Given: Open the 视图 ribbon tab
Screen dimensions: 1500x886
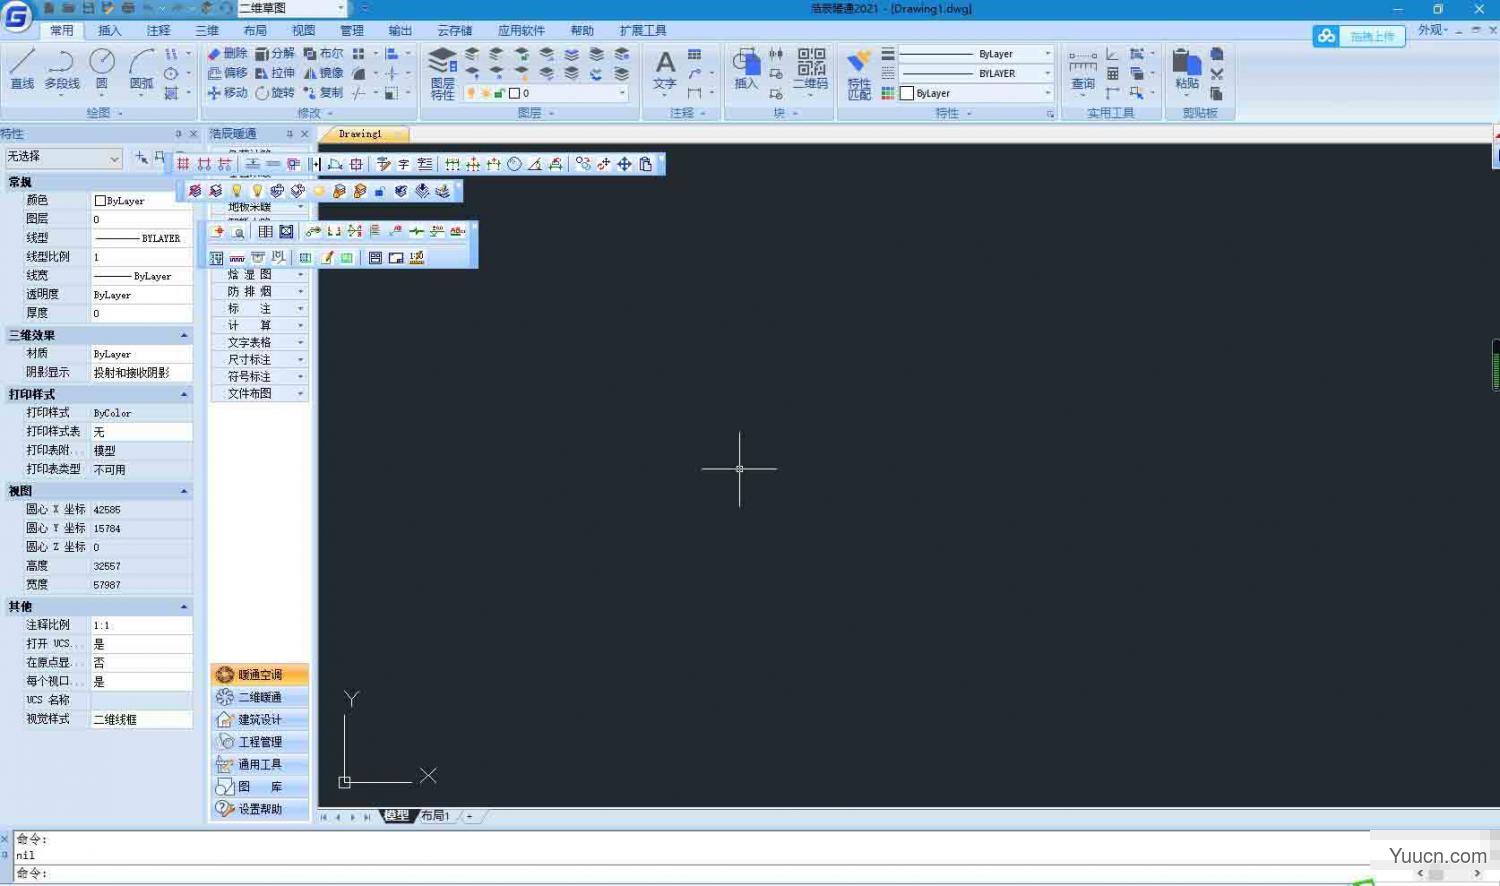Looking at the screenshot, I should point(303,31).
